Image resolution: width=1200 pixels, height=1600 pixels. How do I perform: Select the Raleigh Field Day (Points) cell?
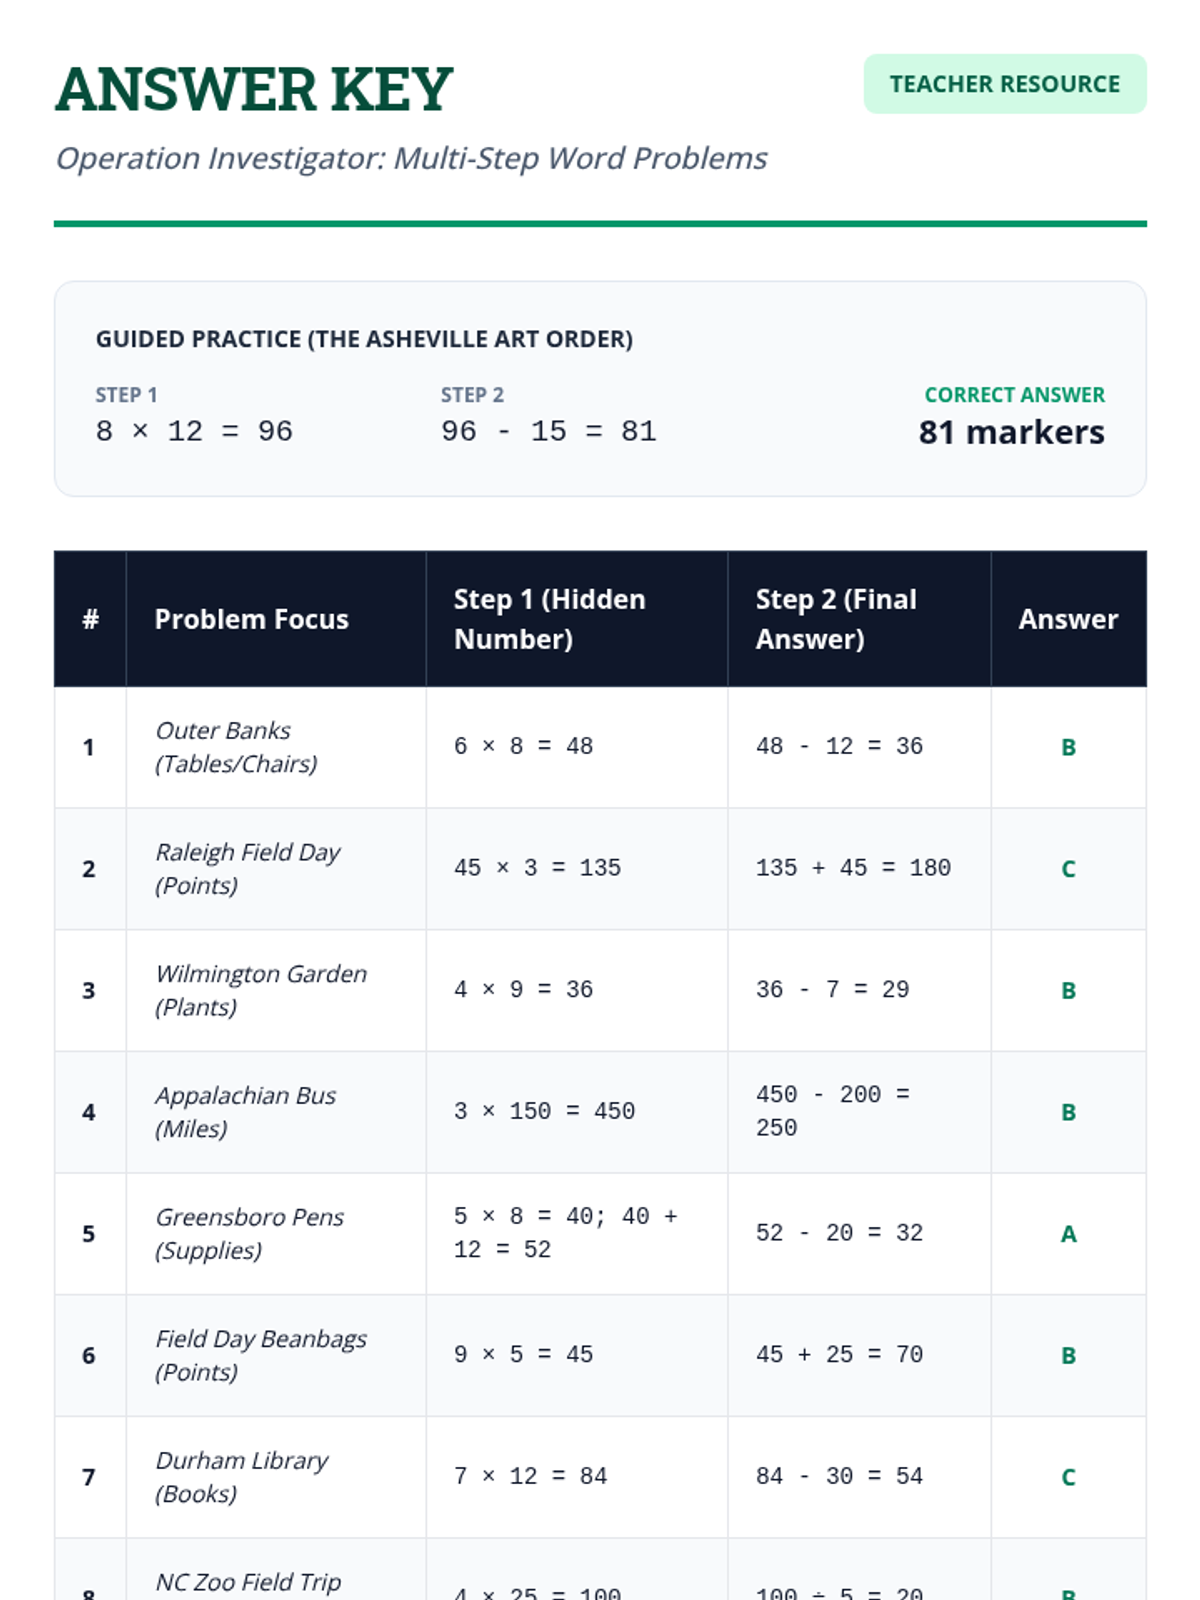(276, 869)
